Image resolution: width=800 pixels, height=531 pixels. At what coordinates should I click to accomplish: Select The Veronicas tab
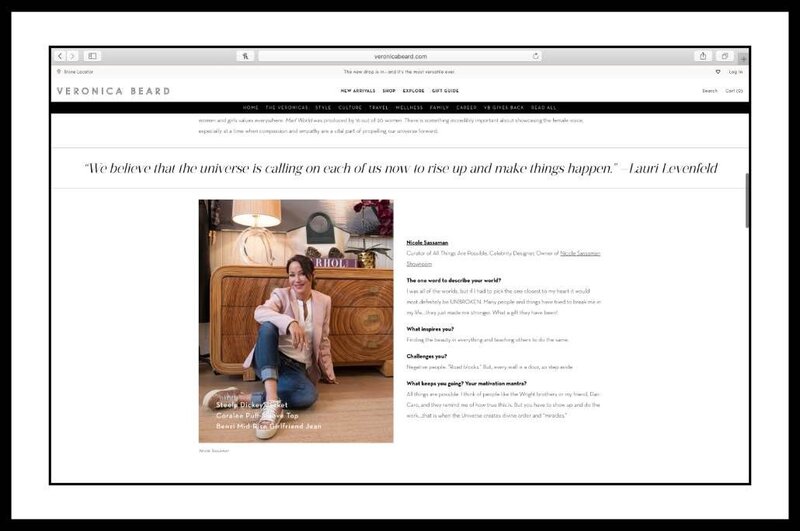point(287,108)
